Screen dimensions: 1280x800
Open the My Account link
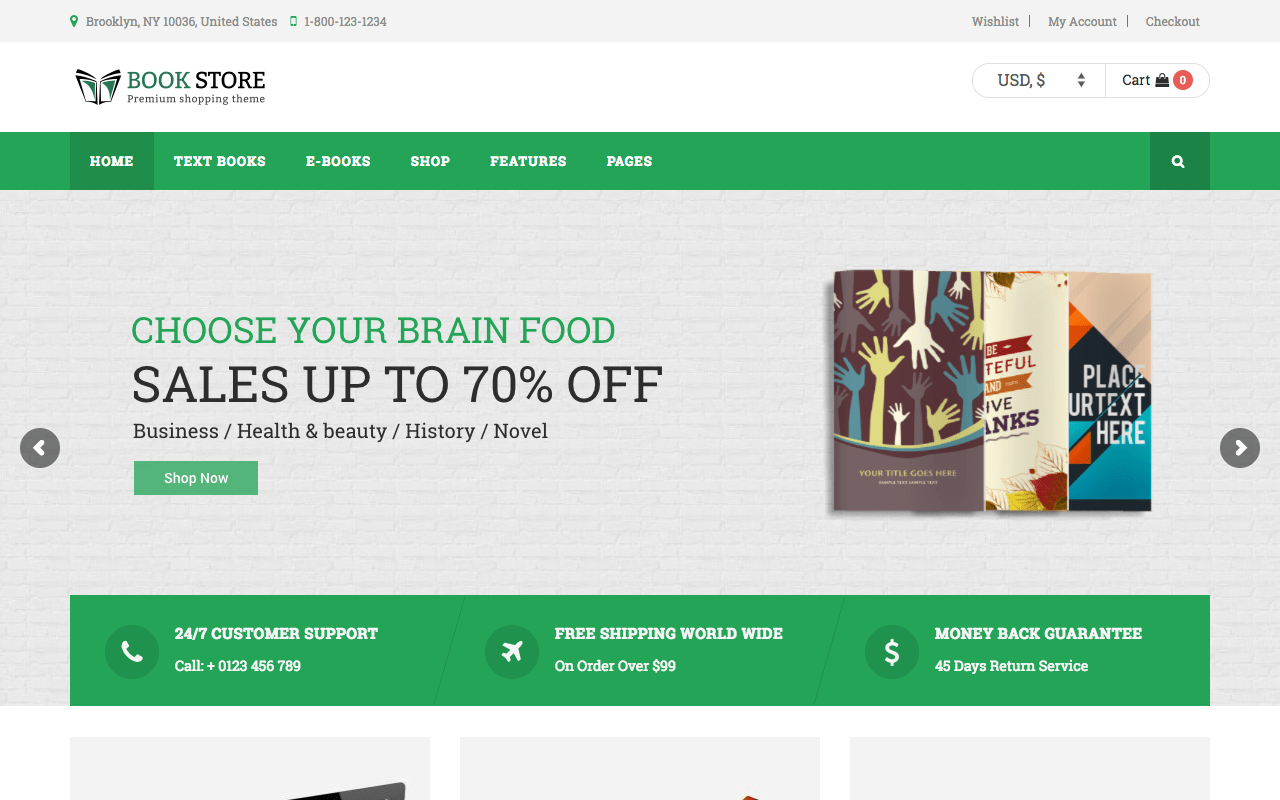[1082, 21]
